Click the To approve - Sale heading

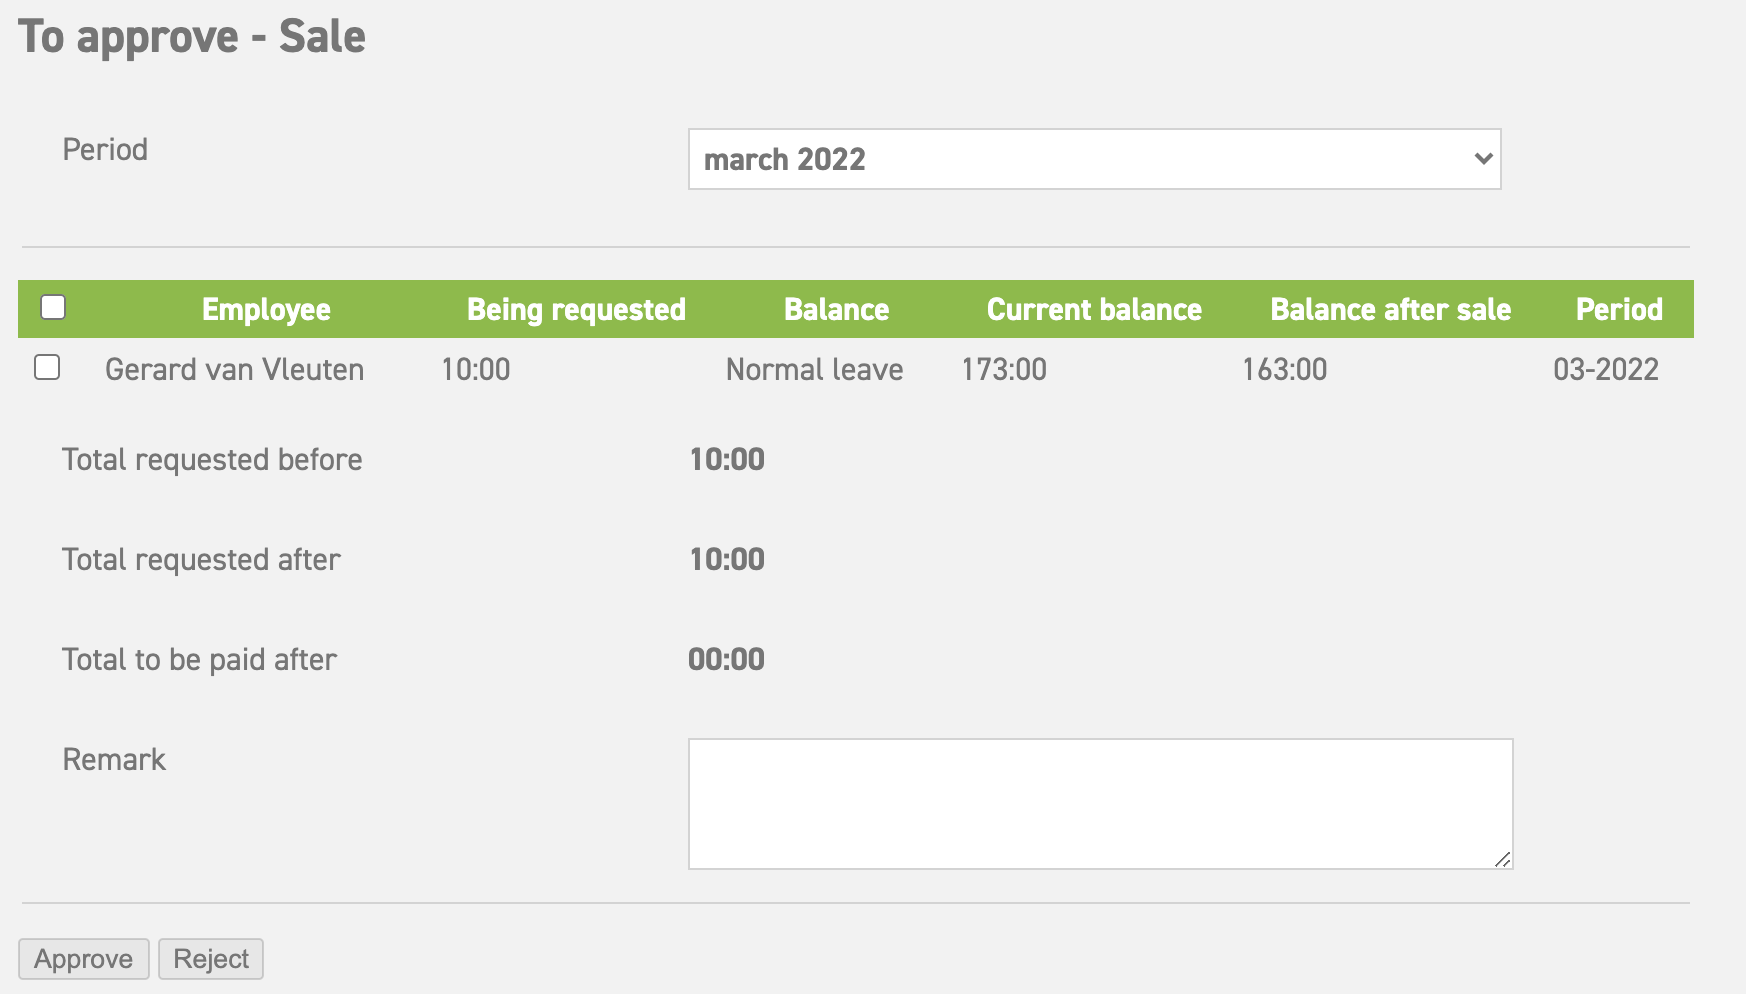pyautogui.click(x=194, y=37)
